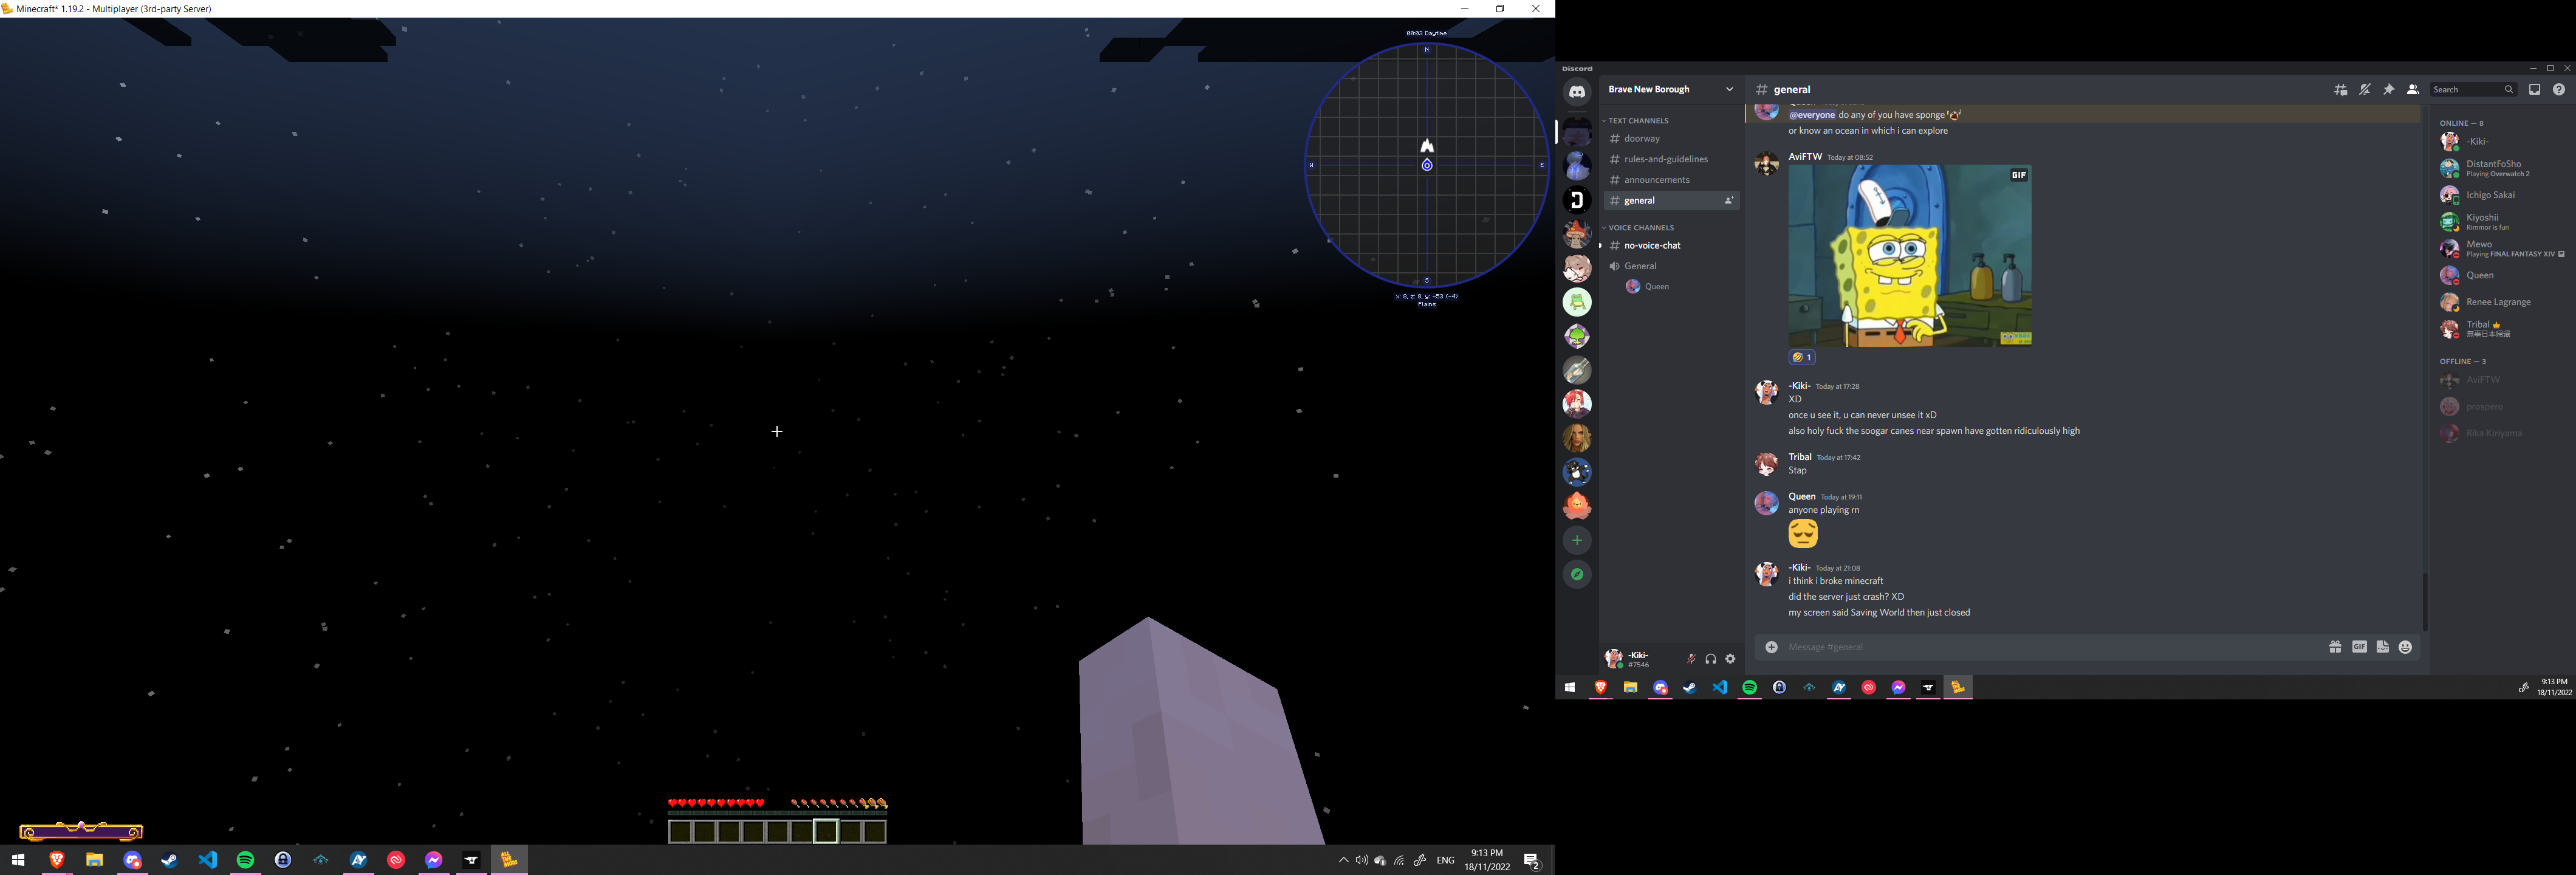The width and height of the screenshot is (2576, 875).
Task: Collapse the VOICE CHANNELS category
Action: click(1640, 228)
